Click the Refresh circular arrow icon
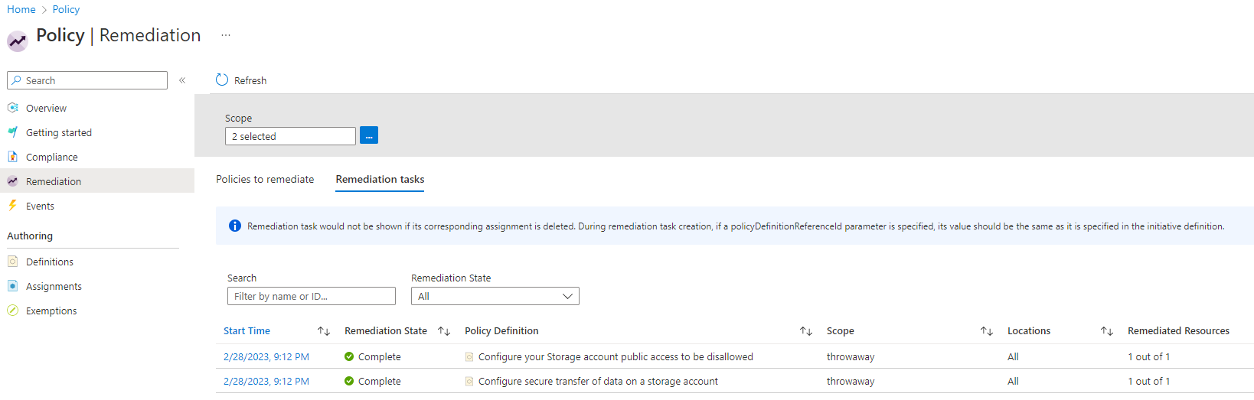The image size is (1254, 400). [x=222, y=80]
